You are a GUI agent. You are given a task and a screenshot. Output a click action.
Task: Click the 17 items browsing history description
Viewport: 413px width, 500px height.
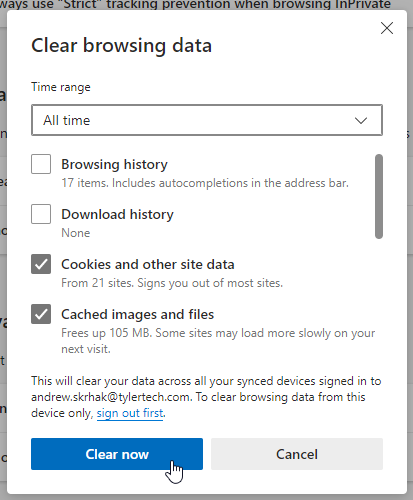coord(205,183)
